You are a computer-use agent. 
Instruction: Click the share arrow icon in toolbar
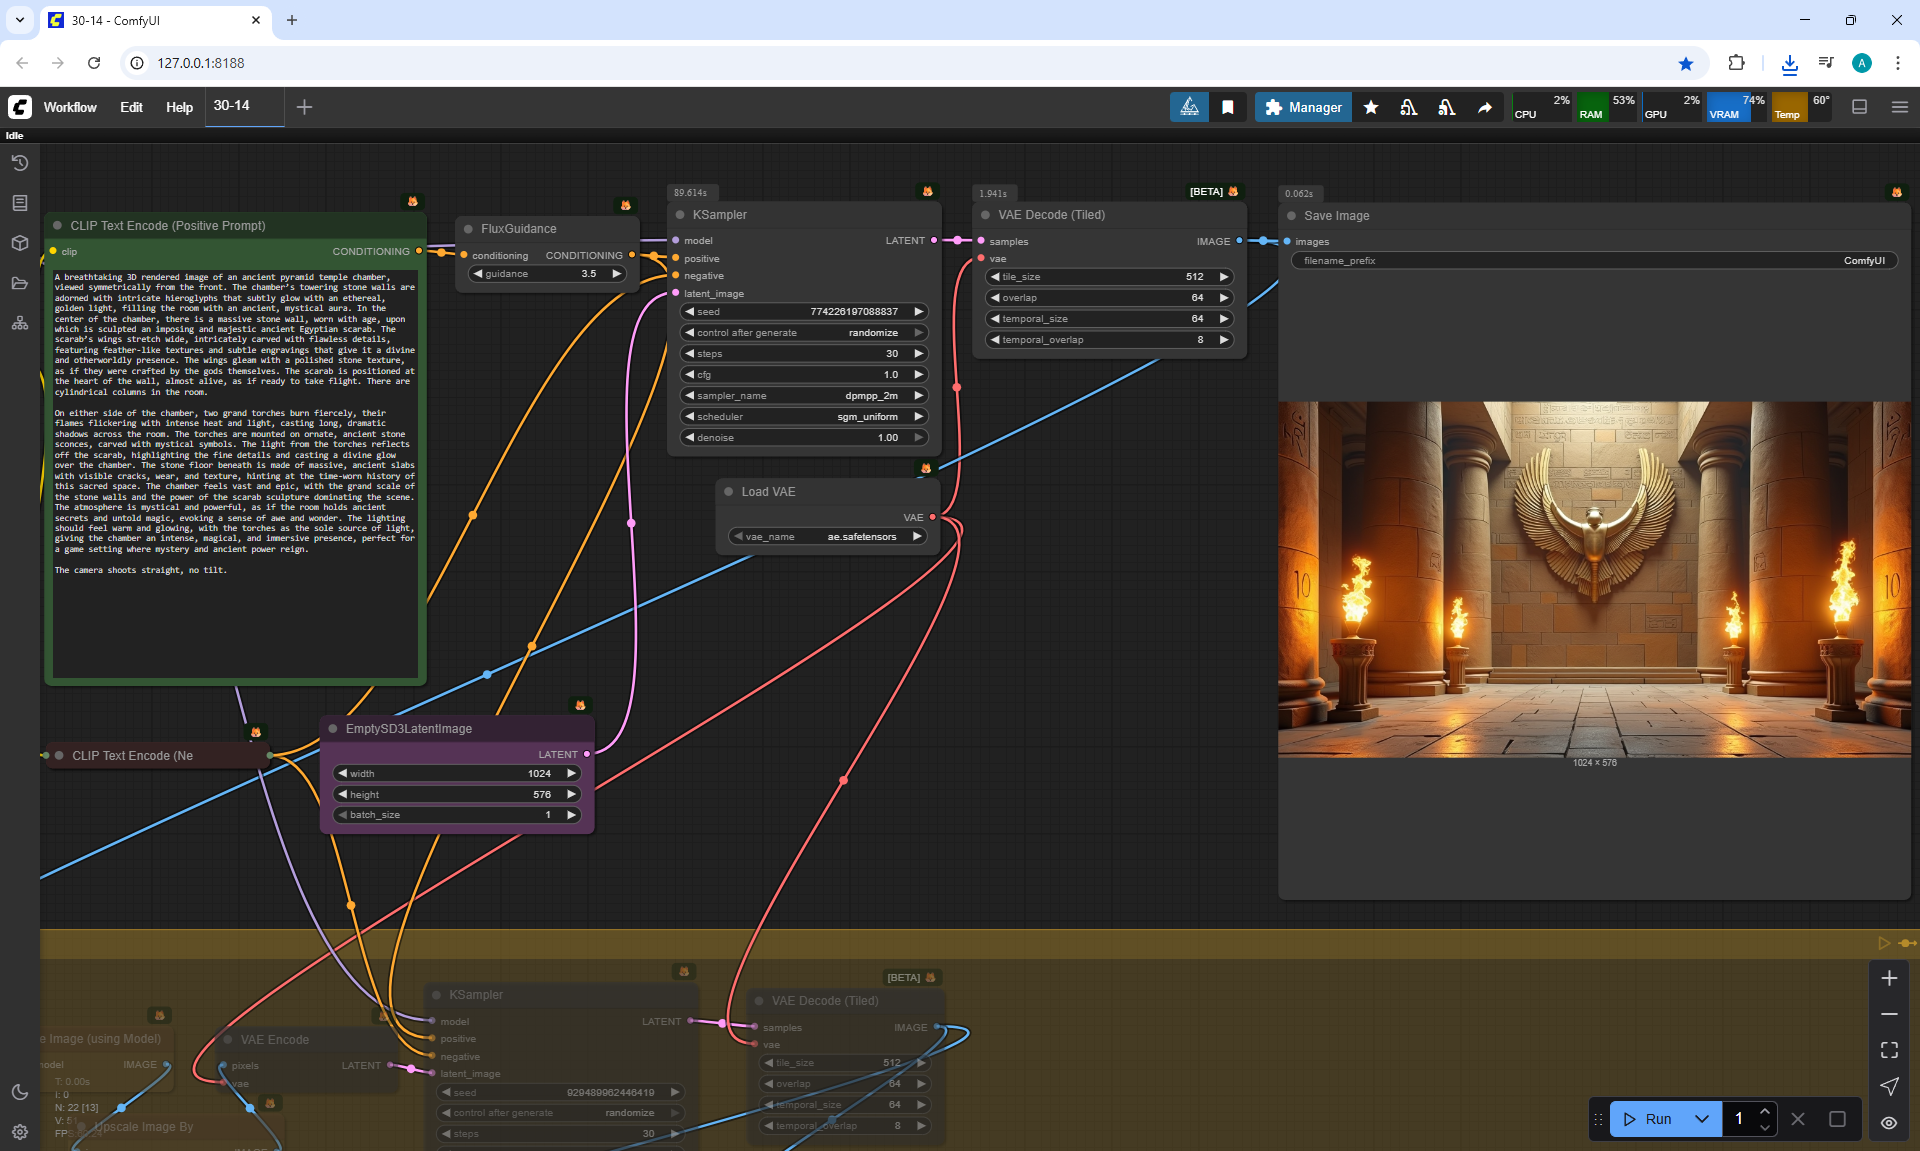point(1485,107)
